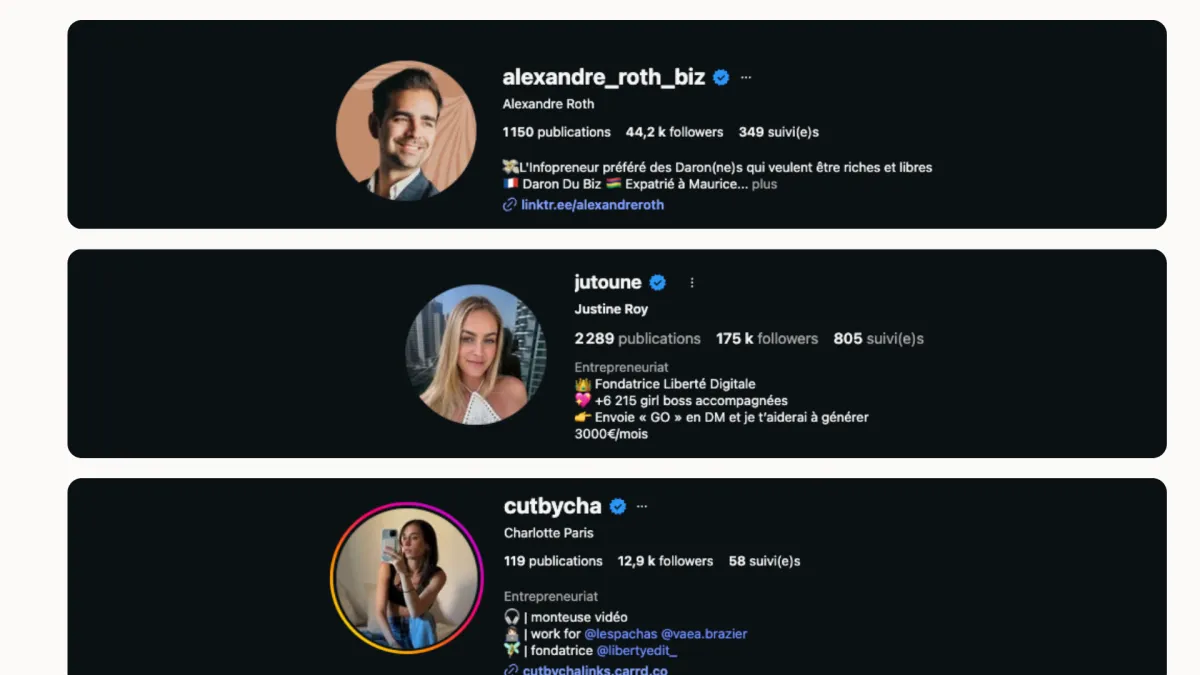Open the three-dot menu beside cutbycha
The width and height of the screenshot is (1200, 675).
coord(642,506)
